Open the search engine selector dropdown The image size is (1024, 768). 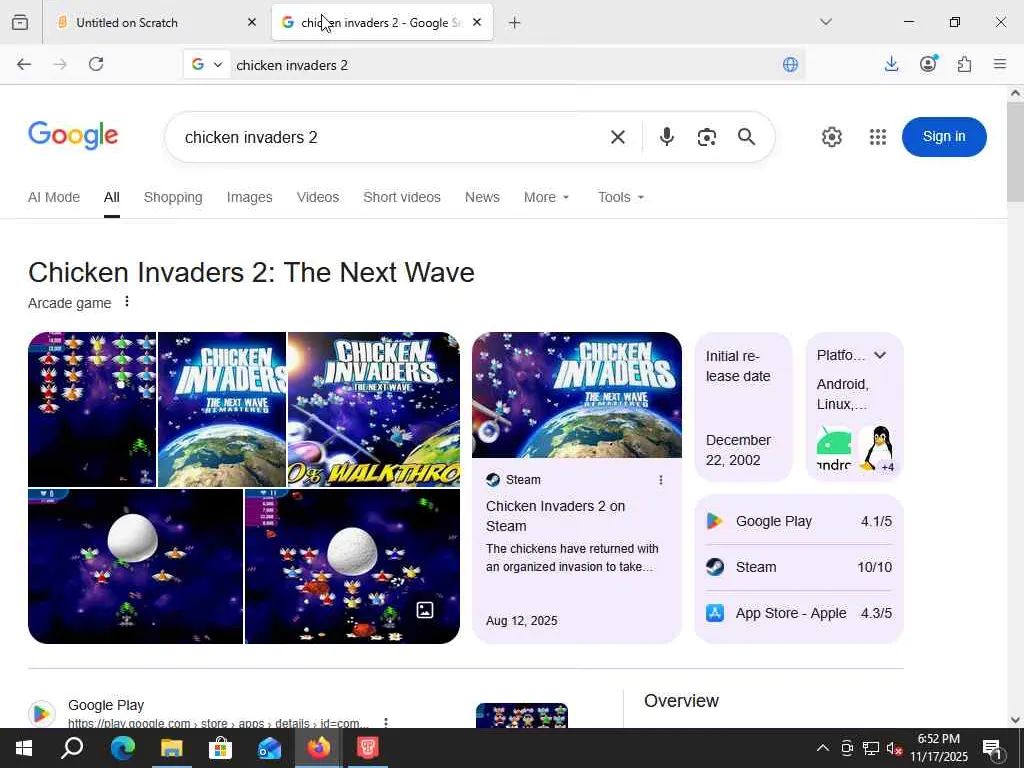tap(207, 64)
